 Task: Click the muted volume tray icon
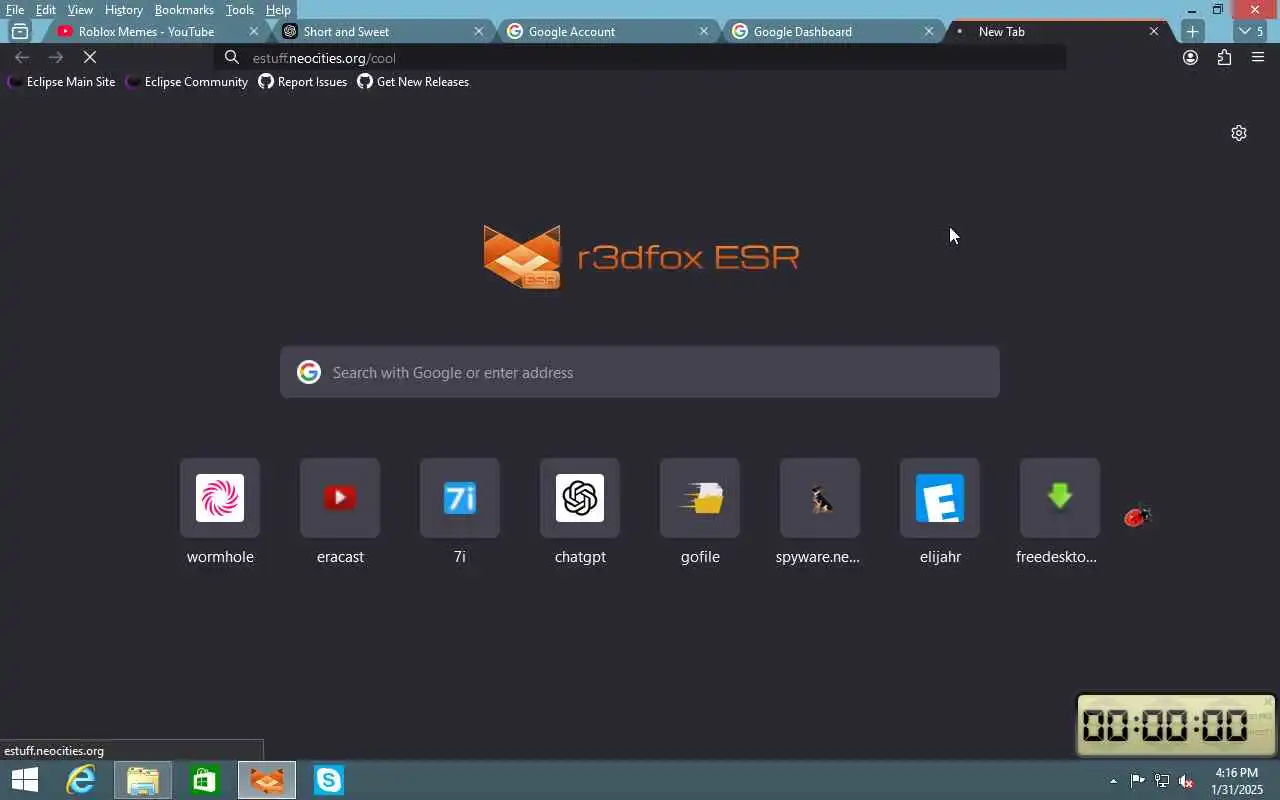pyautogui.click(x=1186, y=781)
